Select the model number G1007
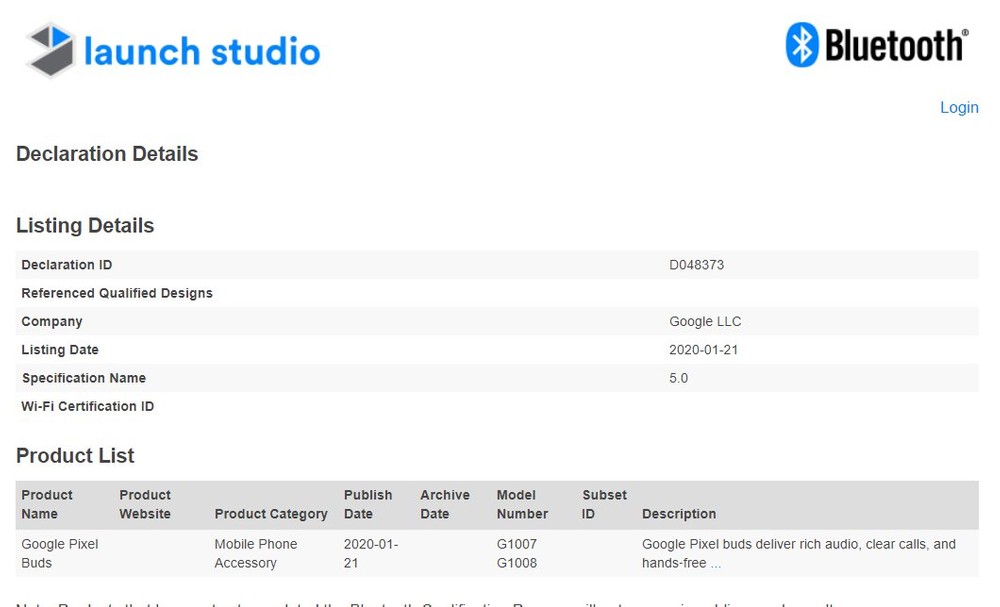The height and width of the screenshot is (607, 1000). tap(517, 544)
